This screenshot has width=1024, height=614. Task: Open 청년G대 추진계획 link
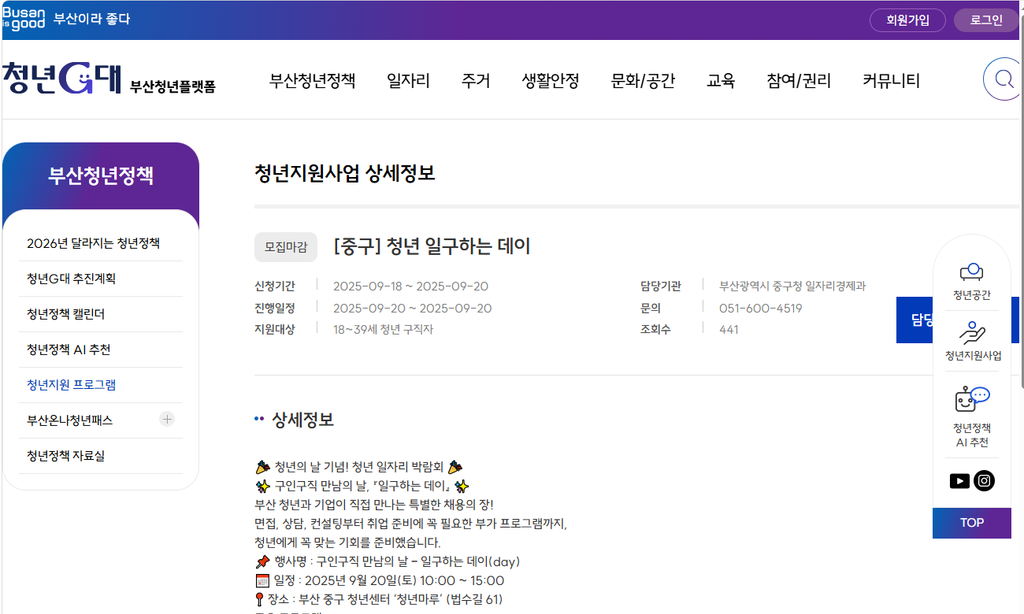(71, 278)
